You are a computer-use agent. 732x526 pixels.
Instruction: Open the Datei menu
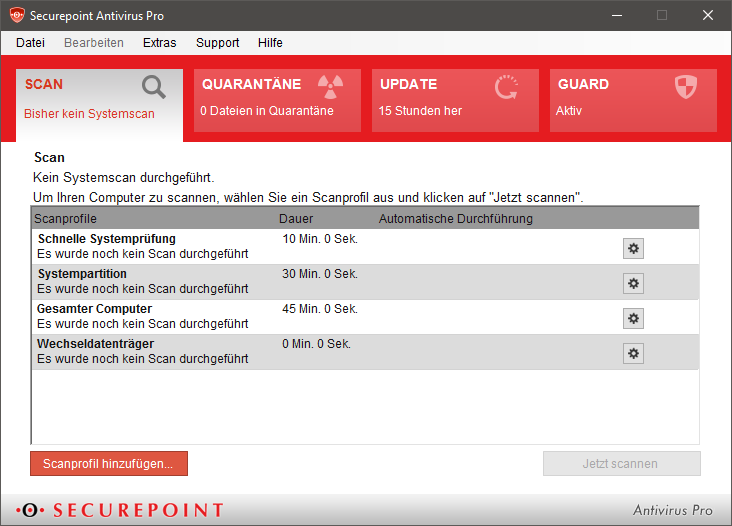pos(31,43)
